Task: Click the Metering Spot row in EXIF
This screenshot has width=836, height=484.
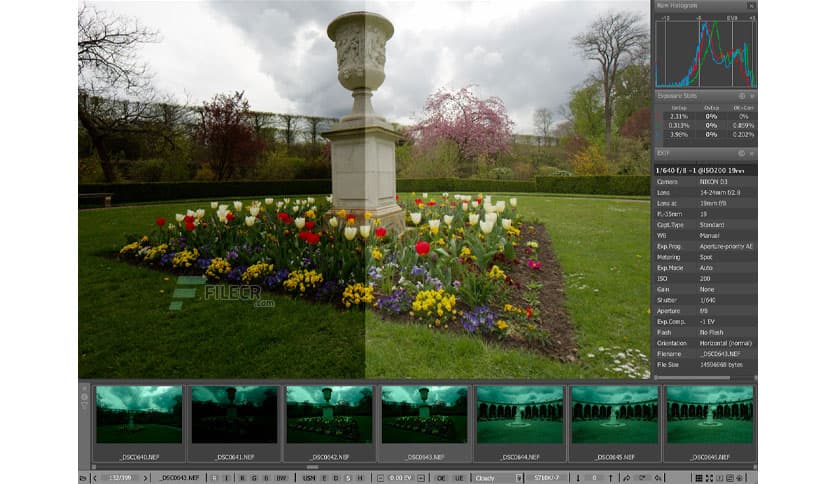Action: 705,257
